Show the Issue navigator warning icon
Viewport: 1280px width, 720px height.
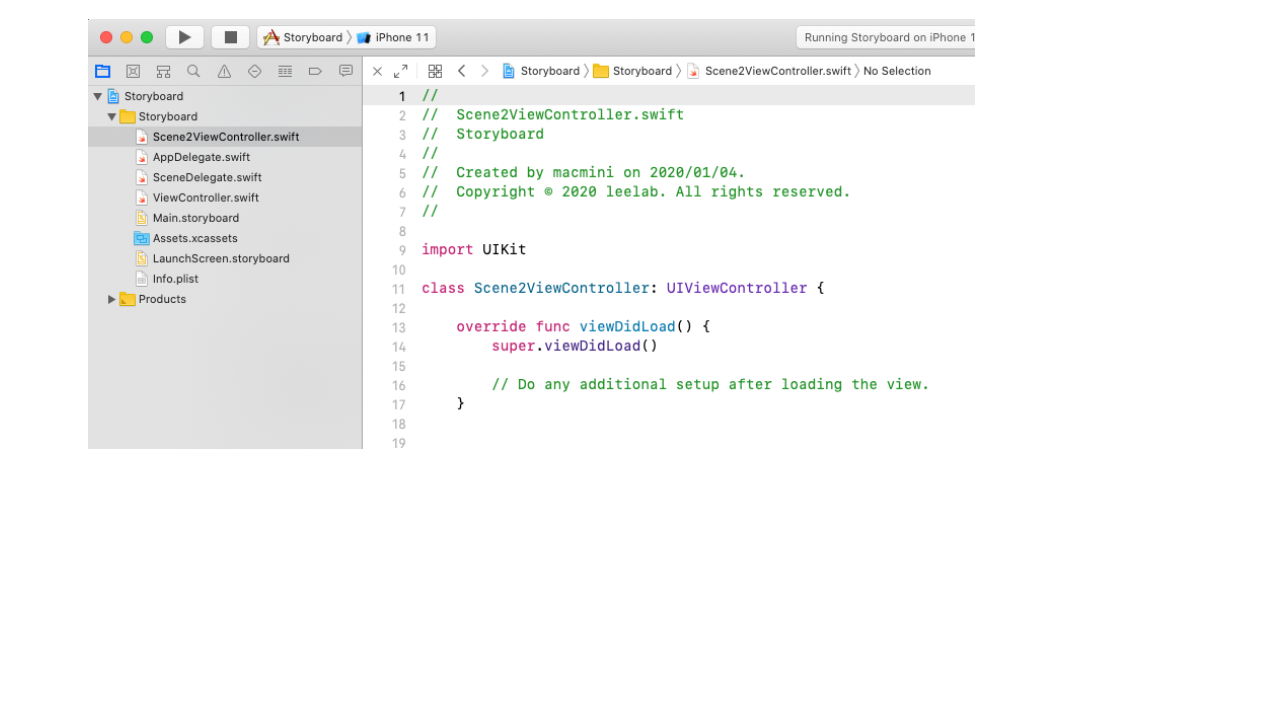(224, 71)
